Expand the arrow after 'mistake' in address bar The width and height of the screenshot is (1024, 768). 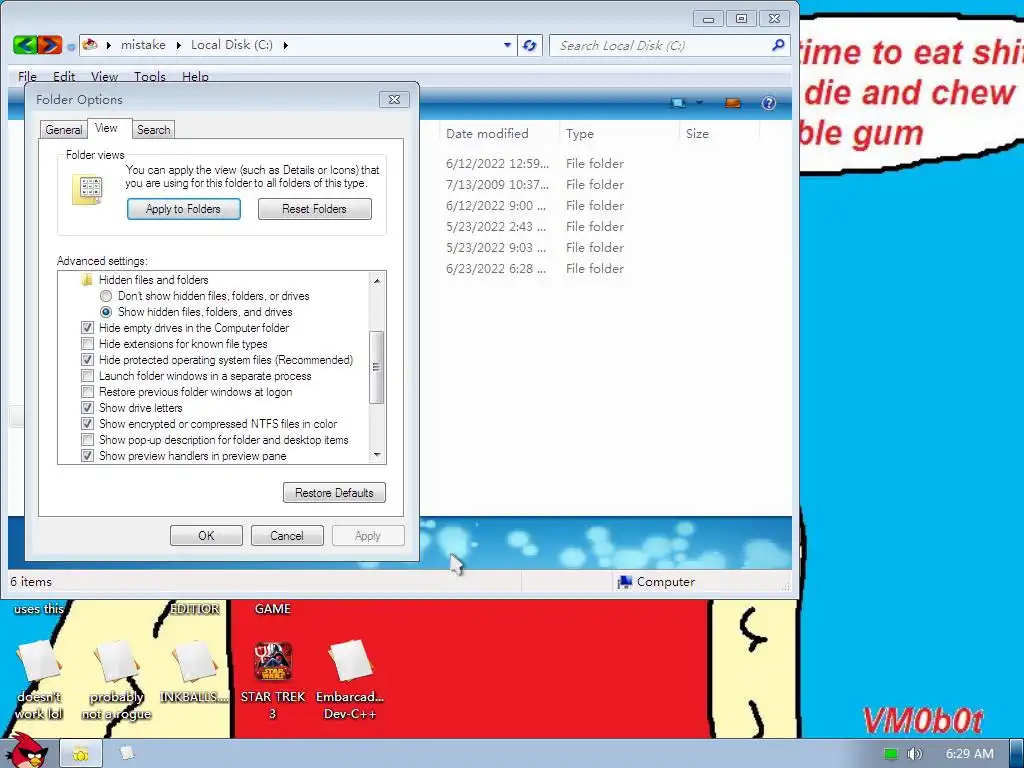click(179, 45)
